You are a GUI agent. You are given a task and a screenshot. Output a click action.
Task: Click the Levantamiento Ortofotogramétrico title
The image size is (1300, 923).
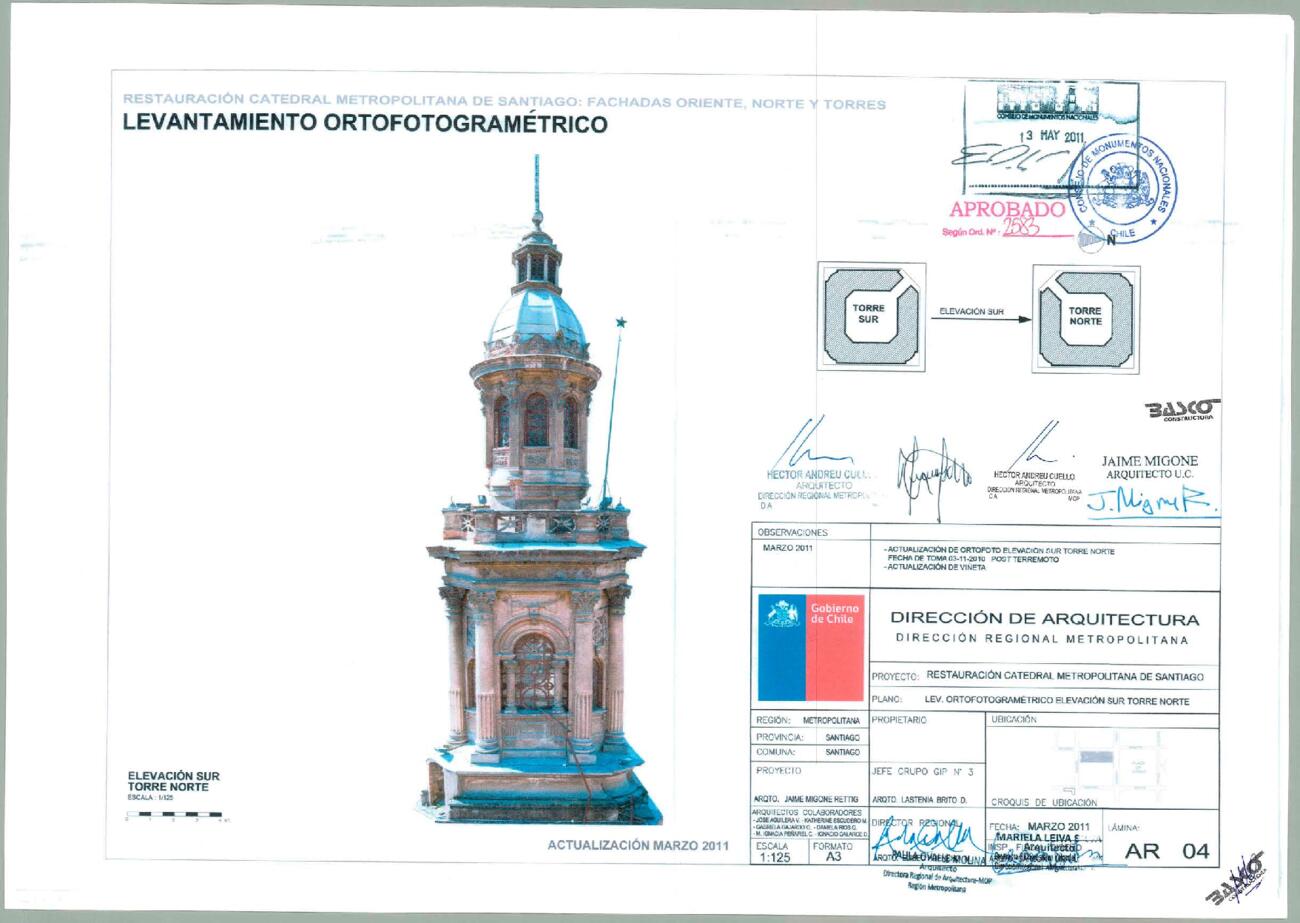pos(364,124)
